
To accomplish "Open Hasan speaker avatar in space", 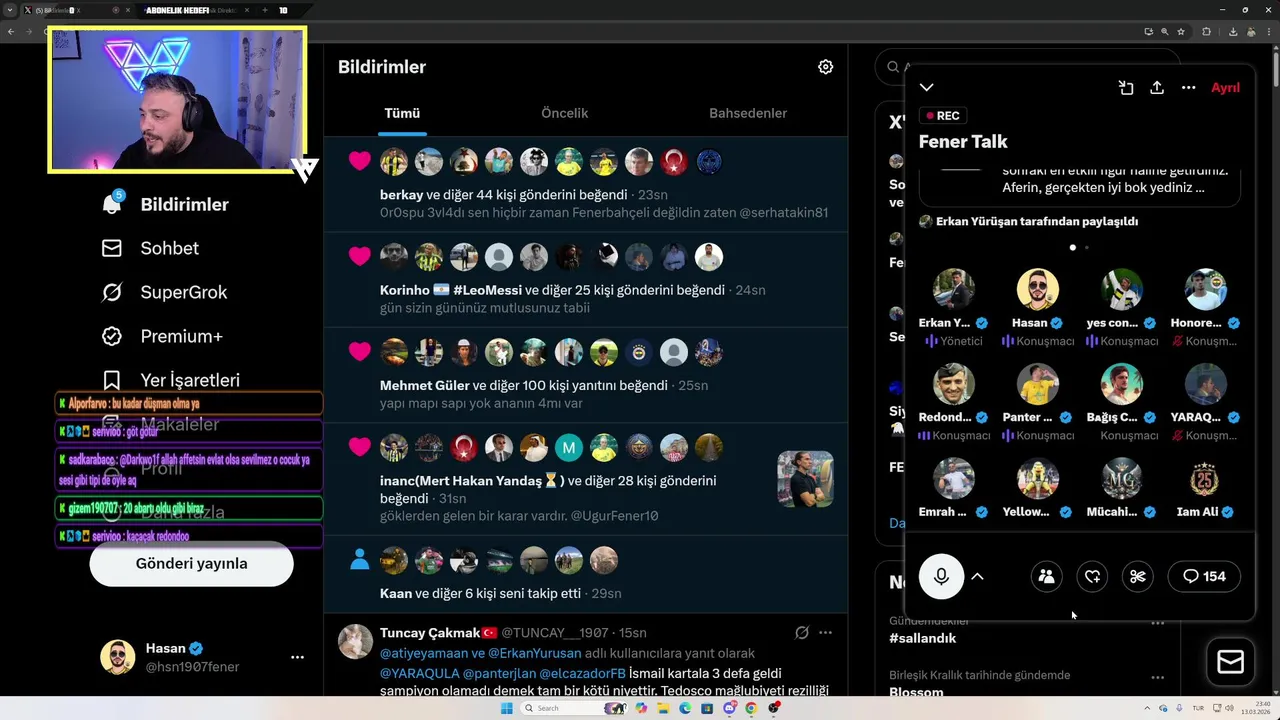I will pyautogui.click(x=1038, y=289).
